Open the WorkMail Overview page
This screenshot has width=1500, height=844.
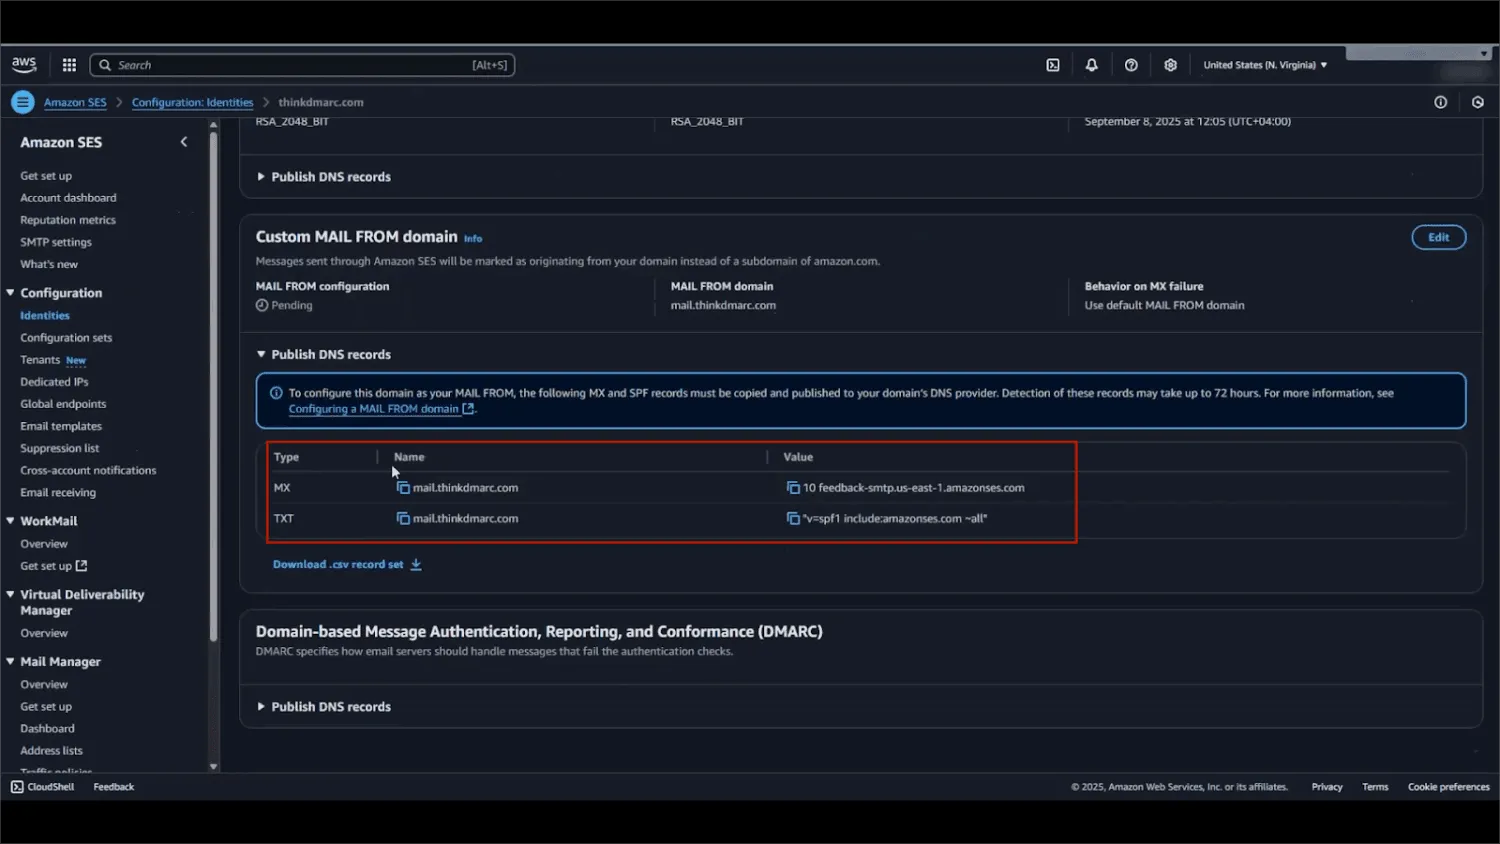[44, 544]
